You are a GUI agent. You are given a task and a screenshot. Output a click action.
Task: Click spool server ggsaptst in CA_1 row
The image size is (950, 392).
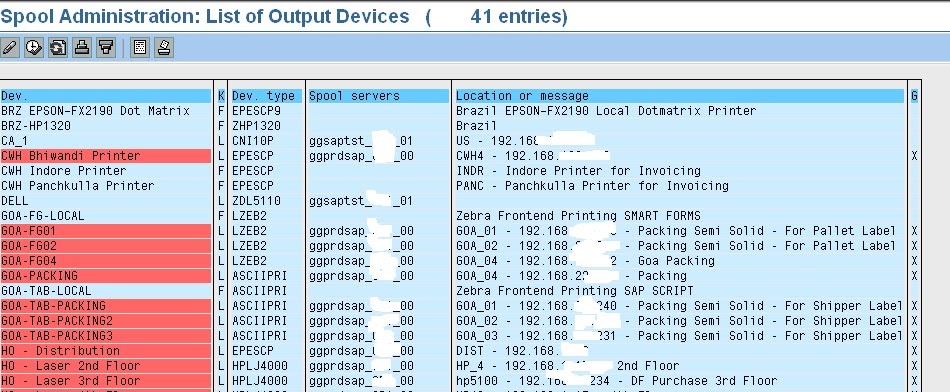[x=361, y=141]
